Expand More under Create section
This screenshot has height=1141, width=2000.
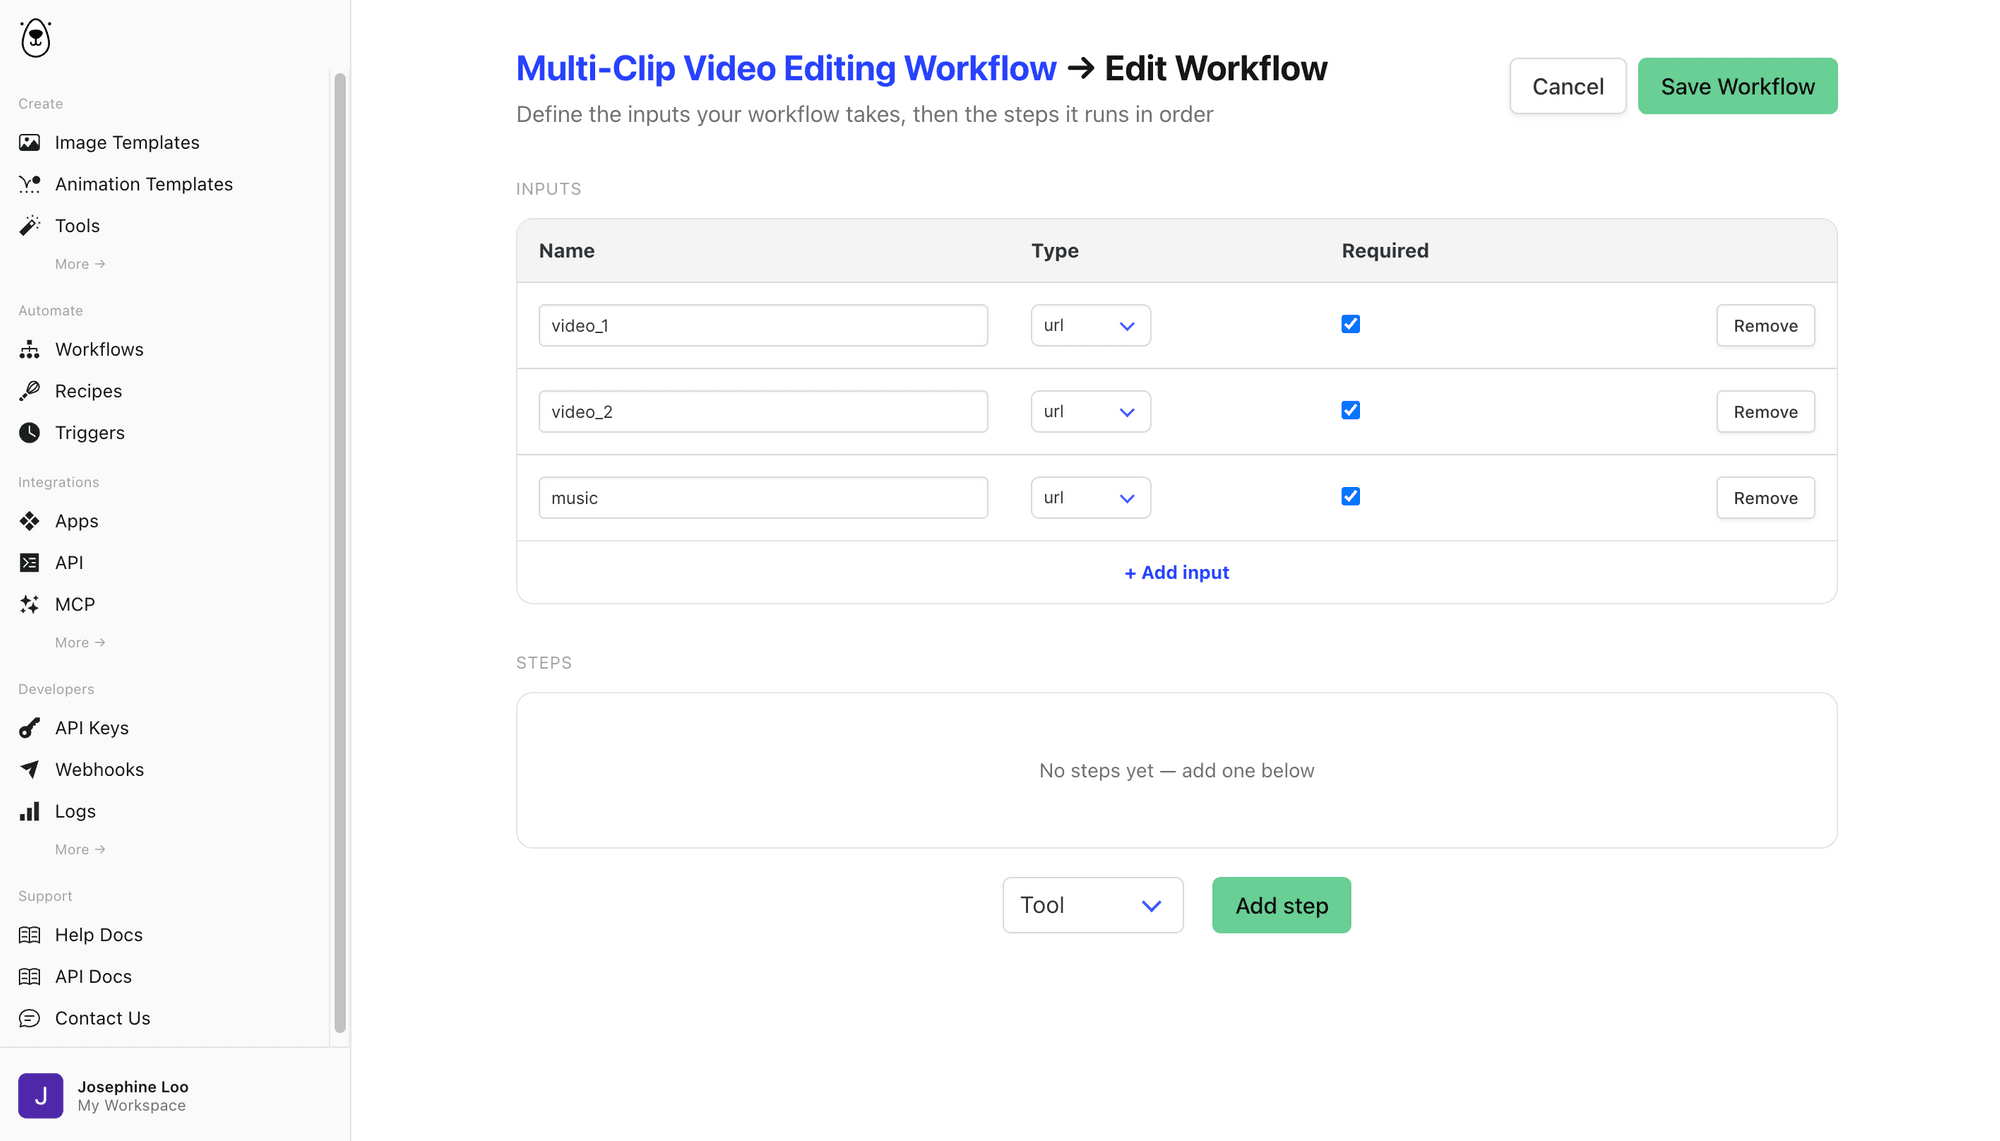click(x=80, y=264)
